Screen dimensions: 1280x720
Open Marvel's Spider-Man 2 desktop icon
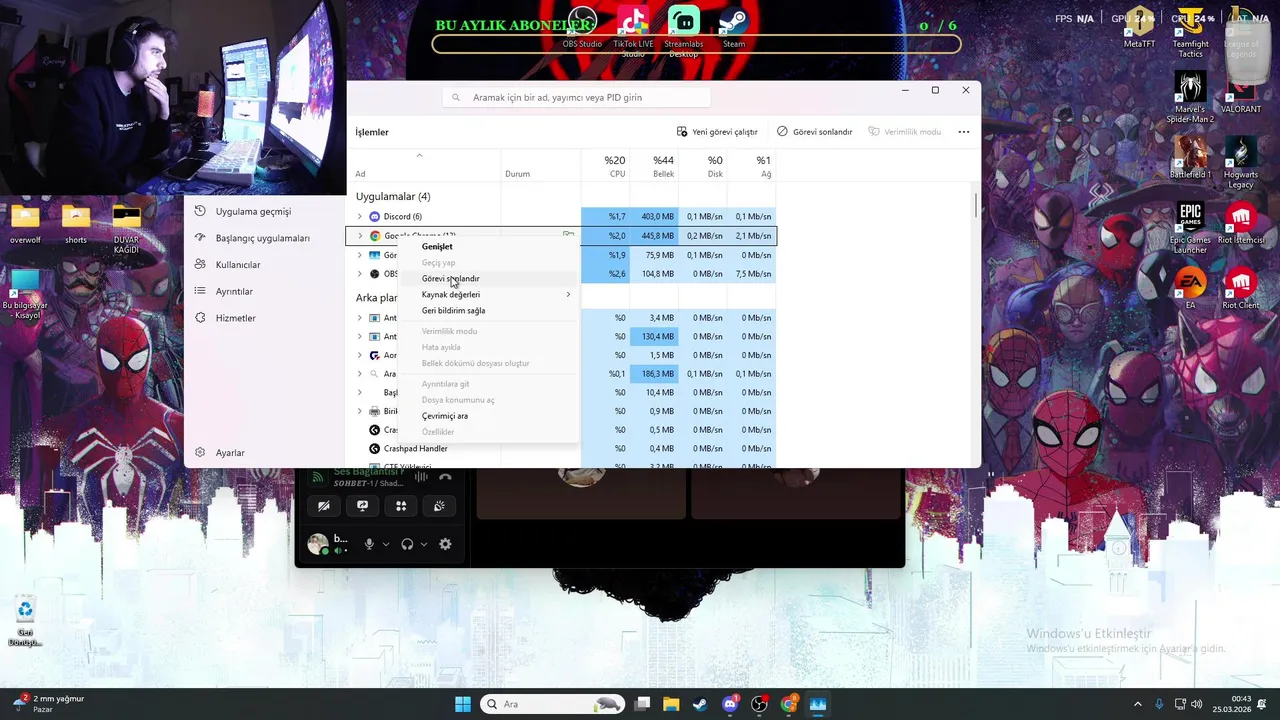click(x=1190, y=98)
